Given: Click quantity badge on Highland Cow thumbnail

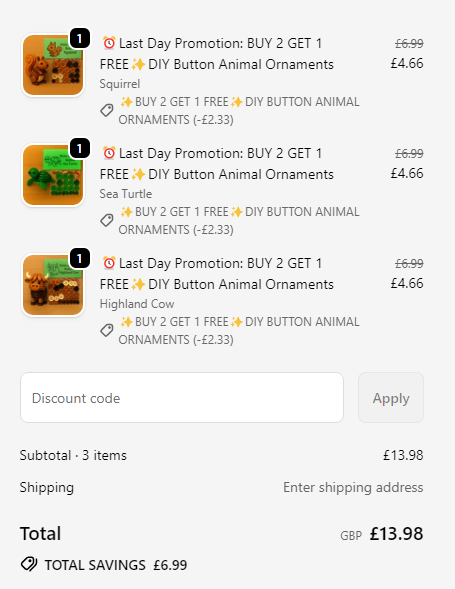Looking at the screenshot, I should click(80, 258).
